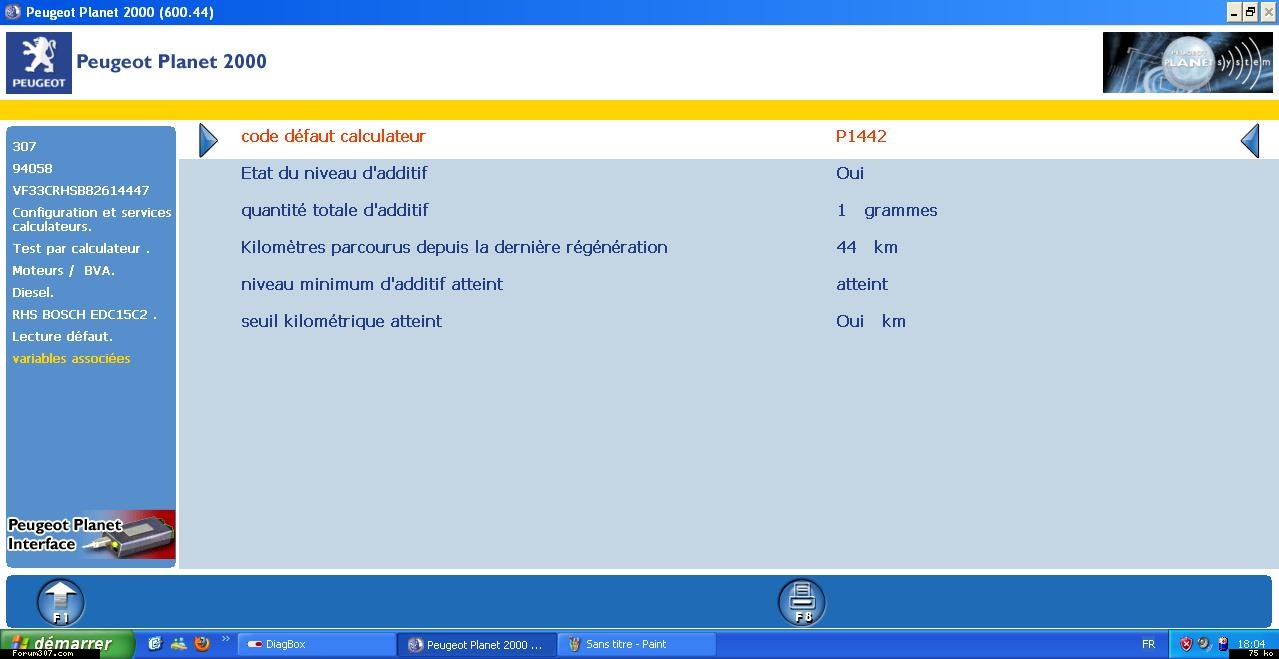This screenshot has width=1279, height=659.
Task: Click the Peugeot Planet System banner image
Action: 1187,63
